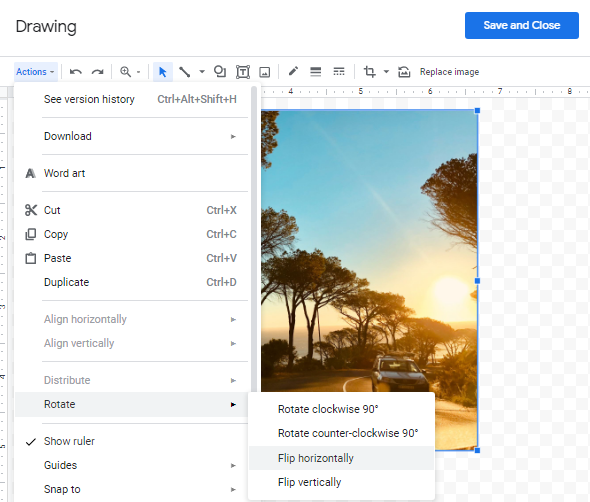Select the Line tool icon
The height and width of the screenshot is (502, 590).
coord(184,71)
